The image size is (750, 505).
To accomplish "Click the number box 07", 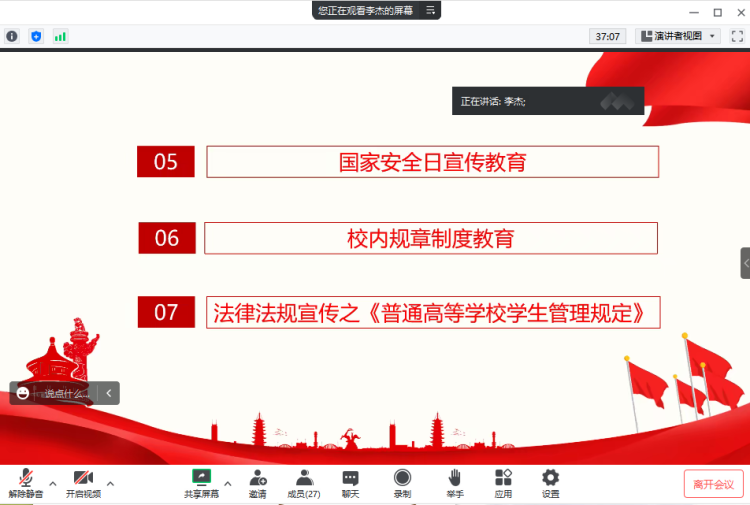I will tap(166, 312).
